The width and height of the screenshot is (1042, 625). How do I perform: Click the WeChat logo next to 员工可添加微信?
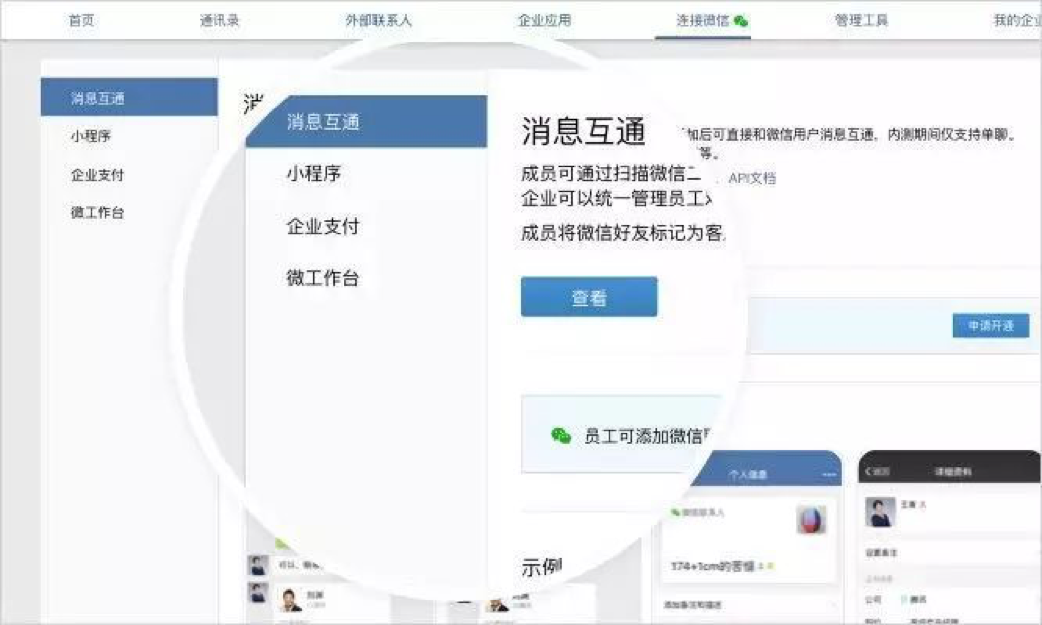[561, 435]
